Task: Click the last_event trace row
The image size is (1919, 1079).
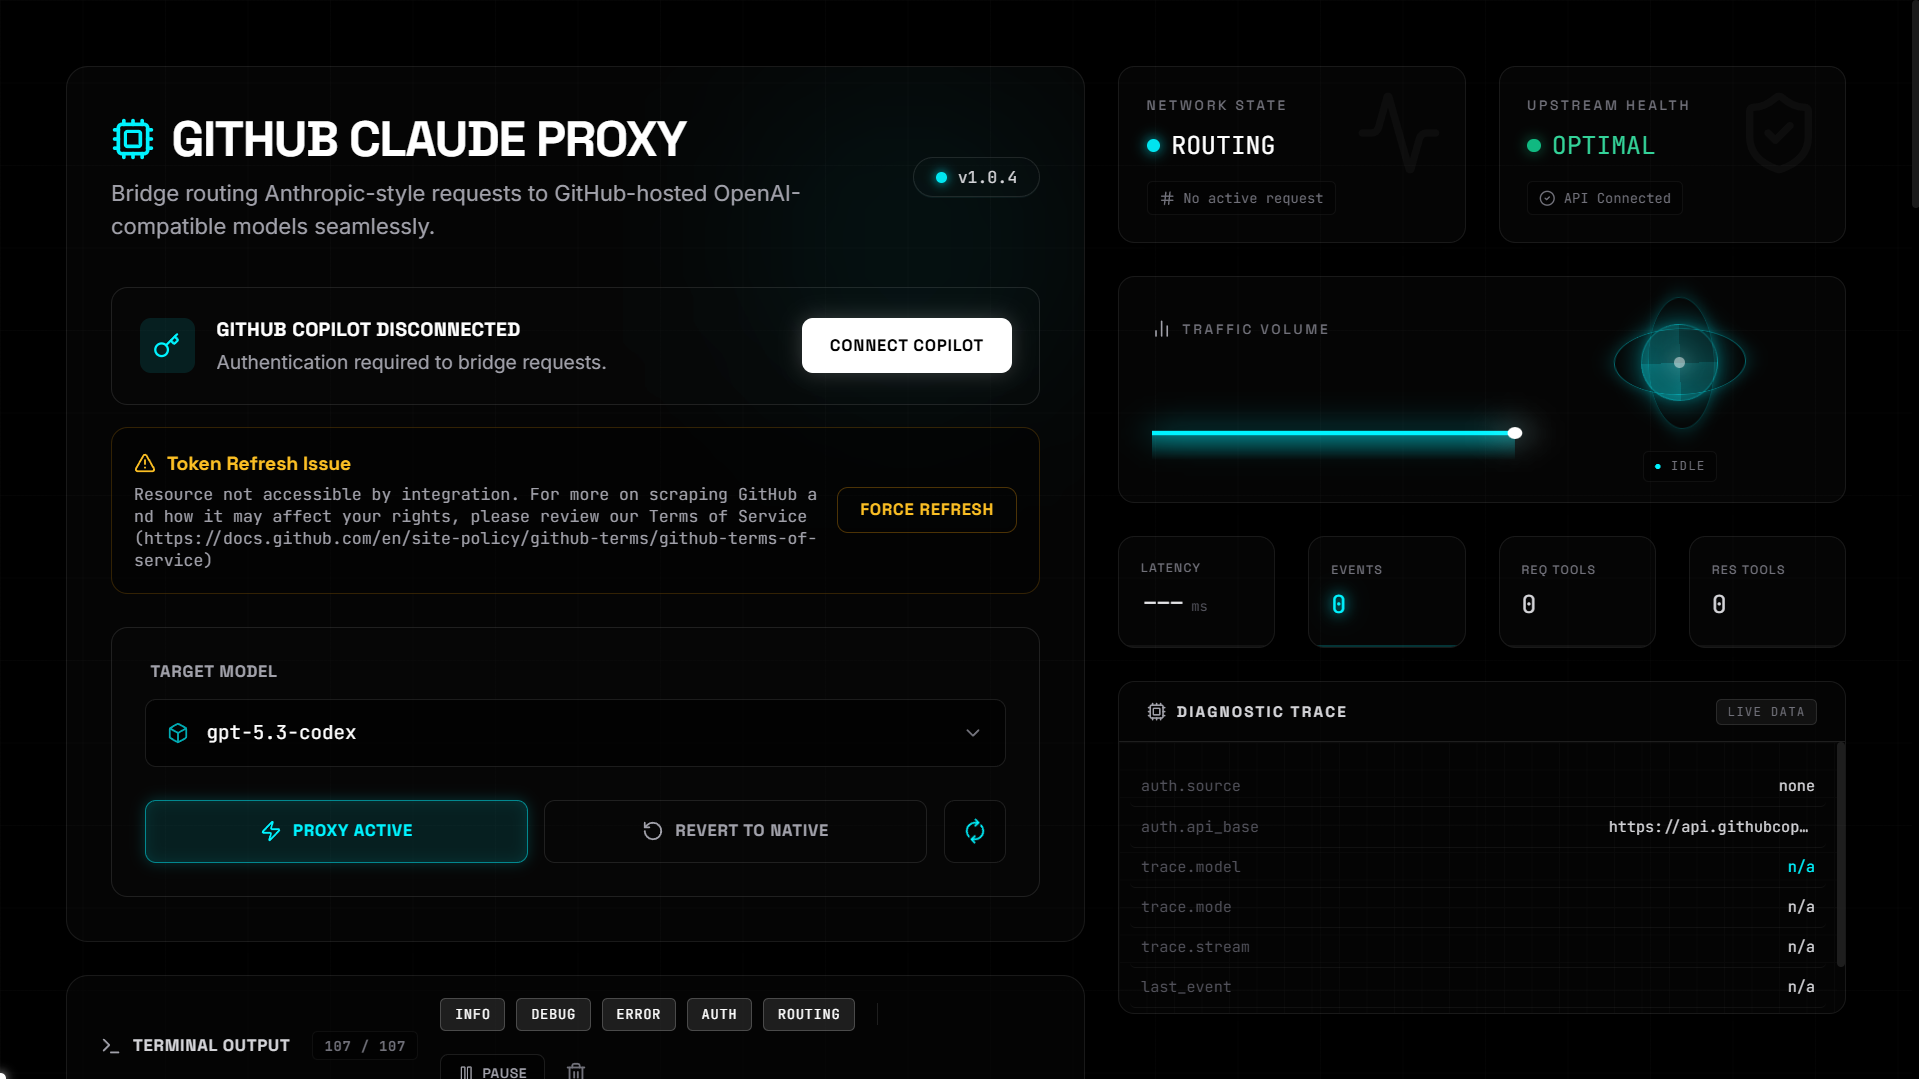Action: tap(1478, 987)
